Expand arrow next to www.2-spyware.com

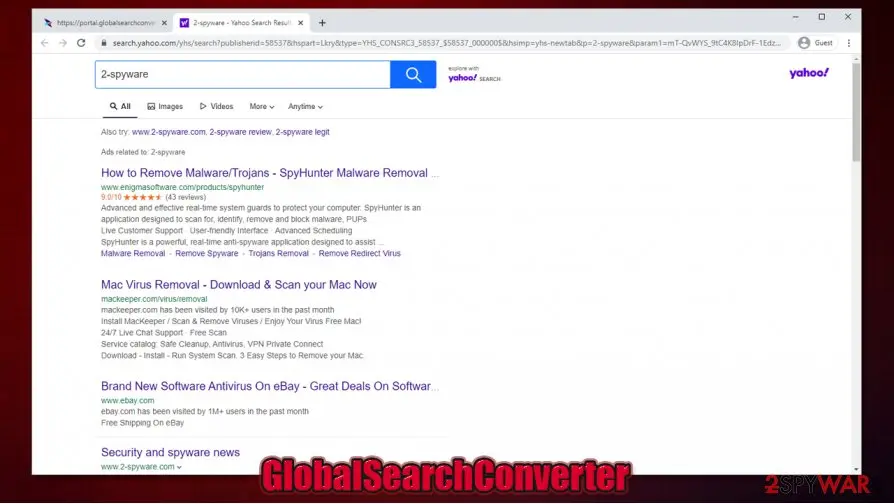pyautogui.click(x=179, y=467)
